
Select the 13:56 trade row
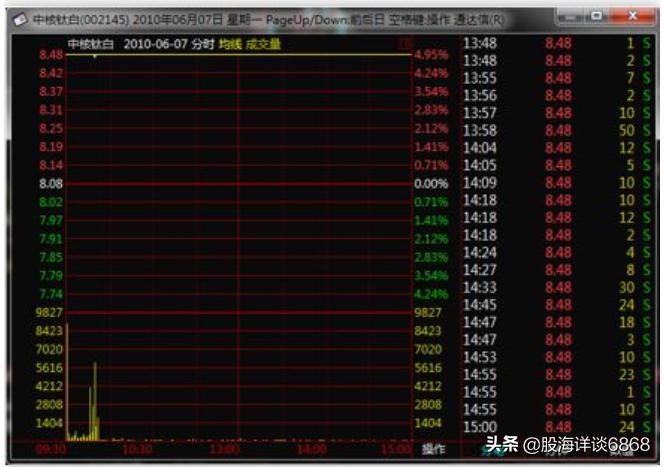[556, 95]
